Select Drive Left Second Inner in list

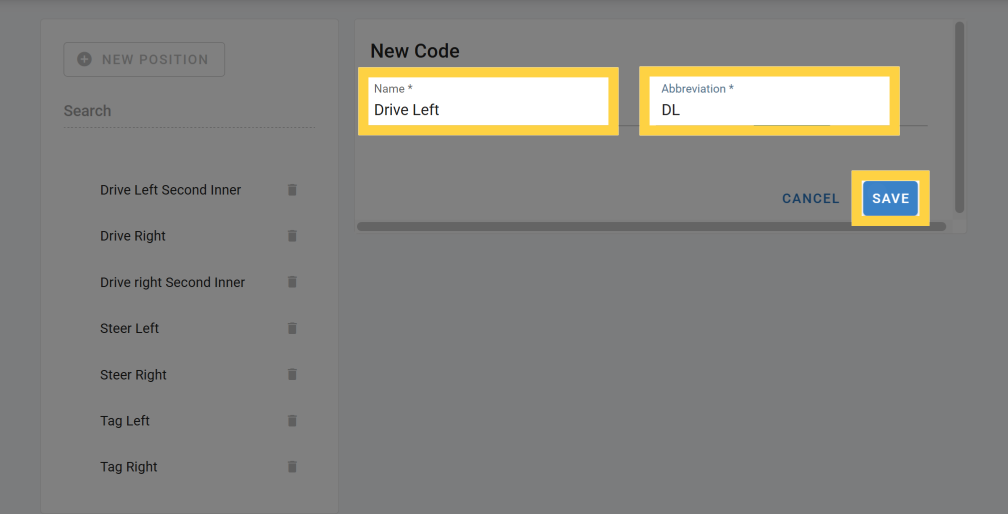click(x=170, y=190)
